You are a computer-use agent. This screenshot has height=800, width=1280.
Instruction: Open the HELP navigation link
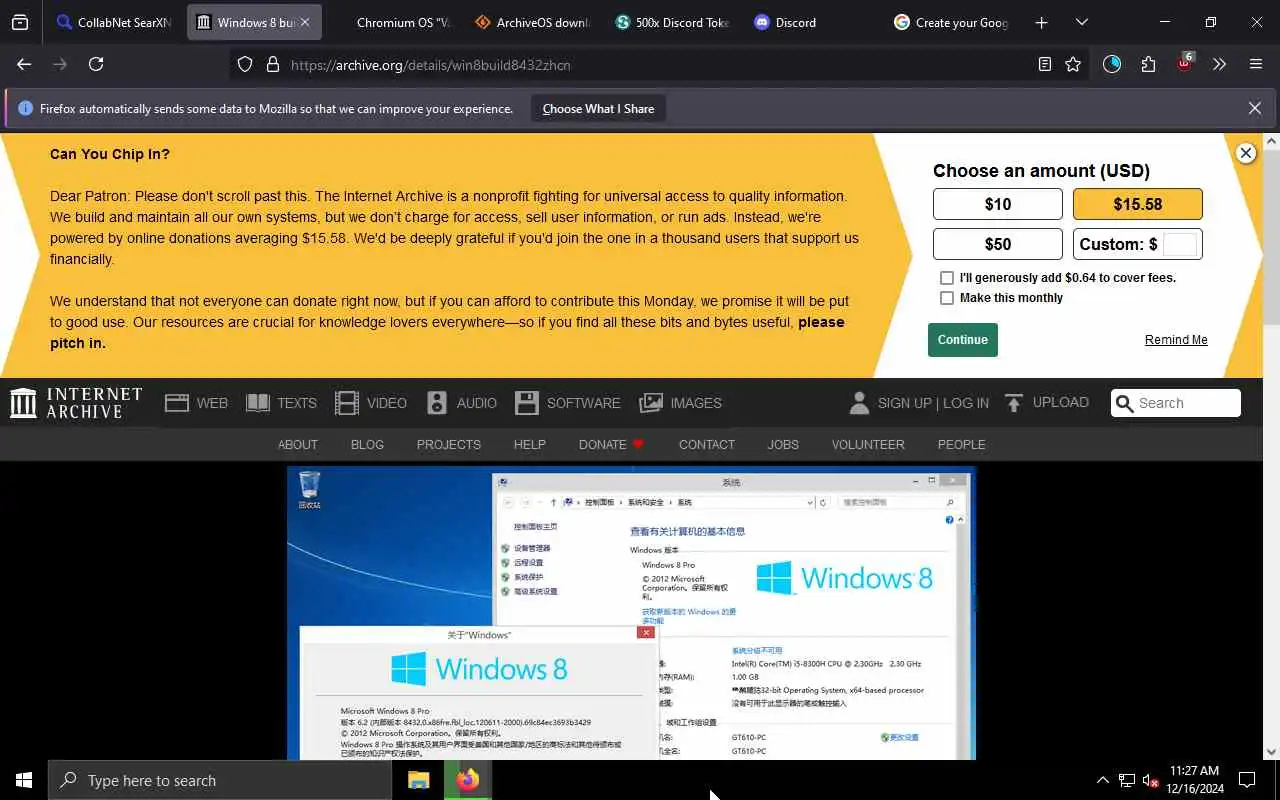pos(529,444)
